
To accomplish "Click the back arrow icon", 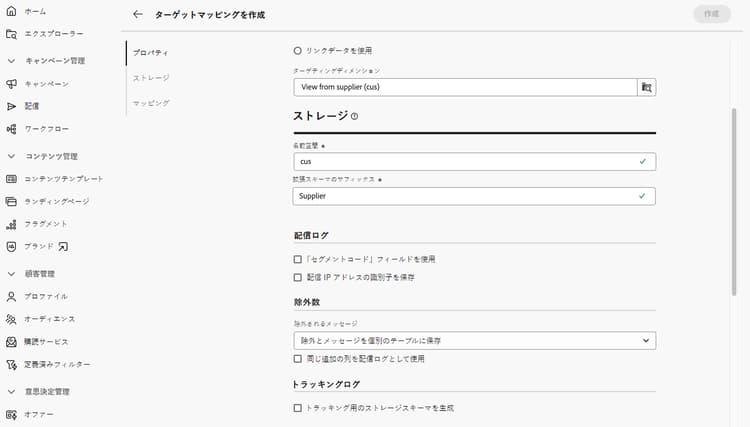I will click(138, 15).
